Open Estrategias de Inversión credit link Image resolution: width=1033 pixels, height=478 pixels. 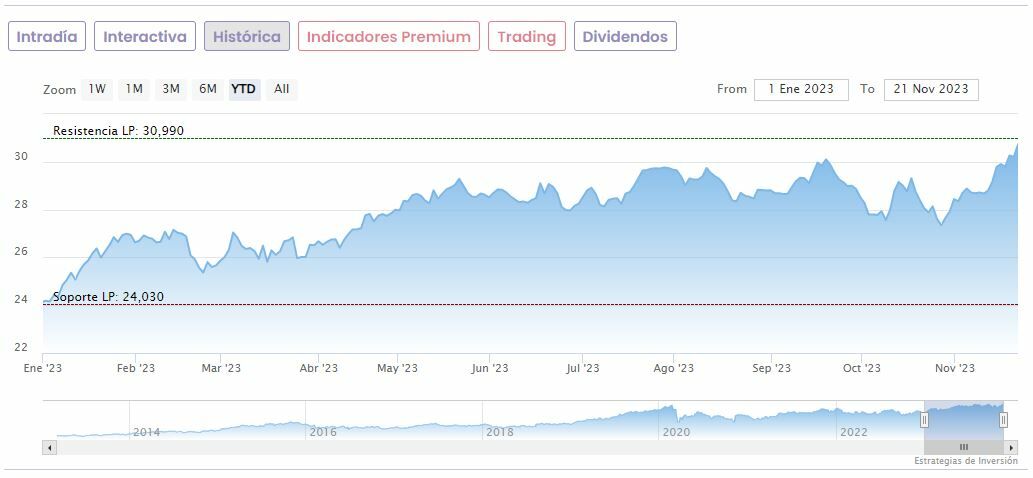point(965,461)
